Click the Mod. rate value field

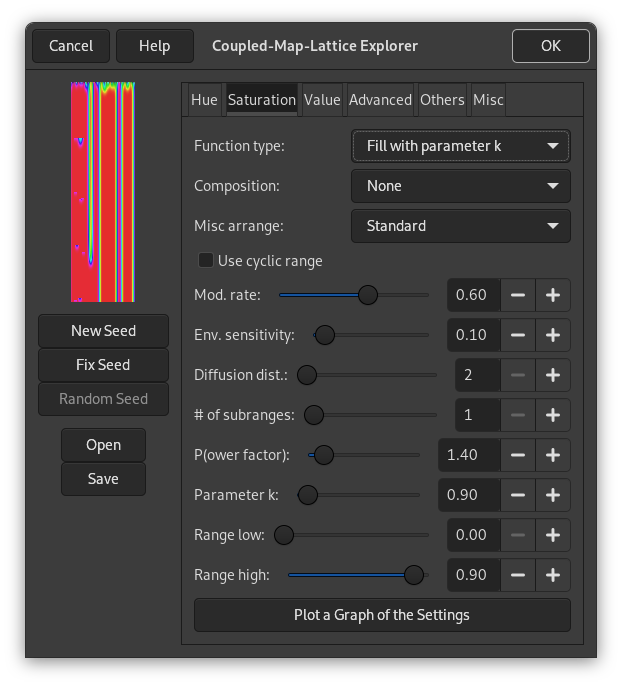(x=472, y=295)
